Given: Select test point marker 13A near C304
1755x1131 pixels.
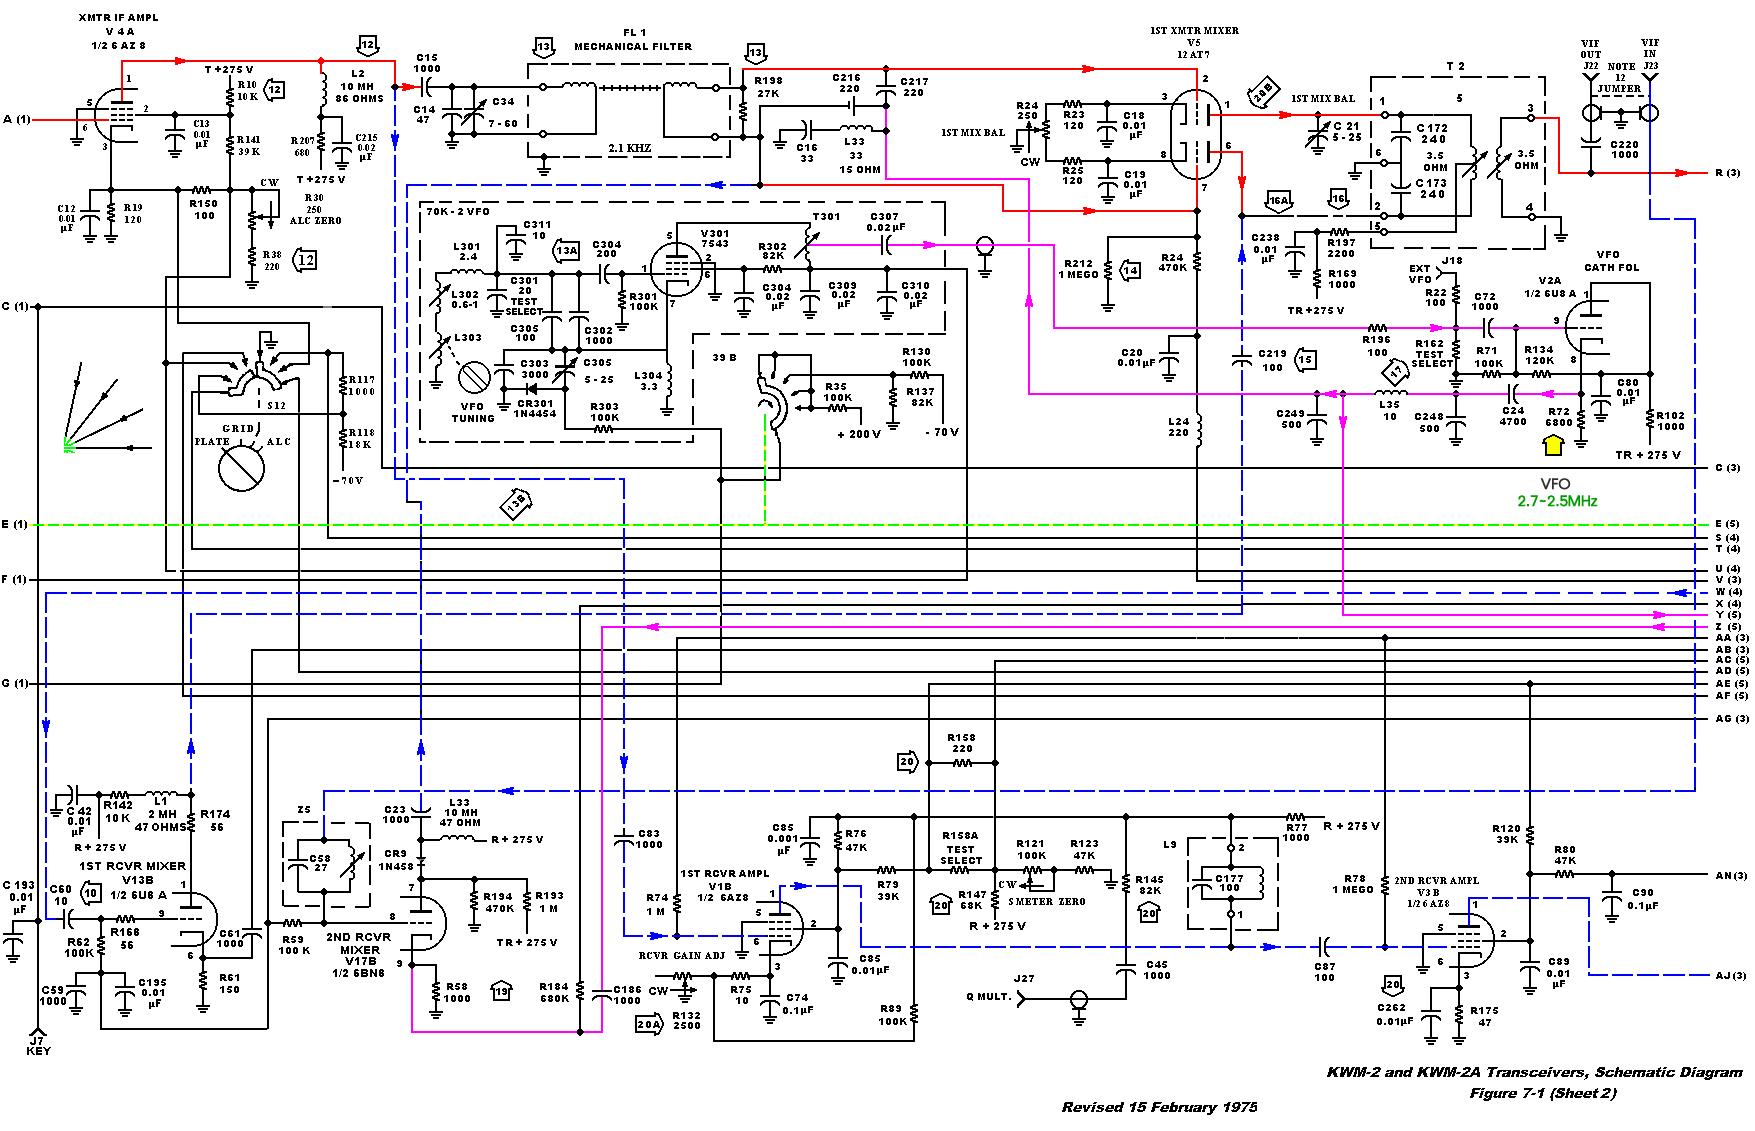Looking at the screenshot, I should tap(567, 251).
